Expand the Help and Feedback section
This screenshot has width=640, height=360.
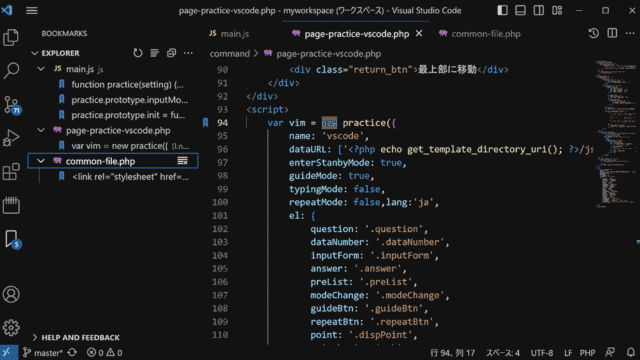76,338
